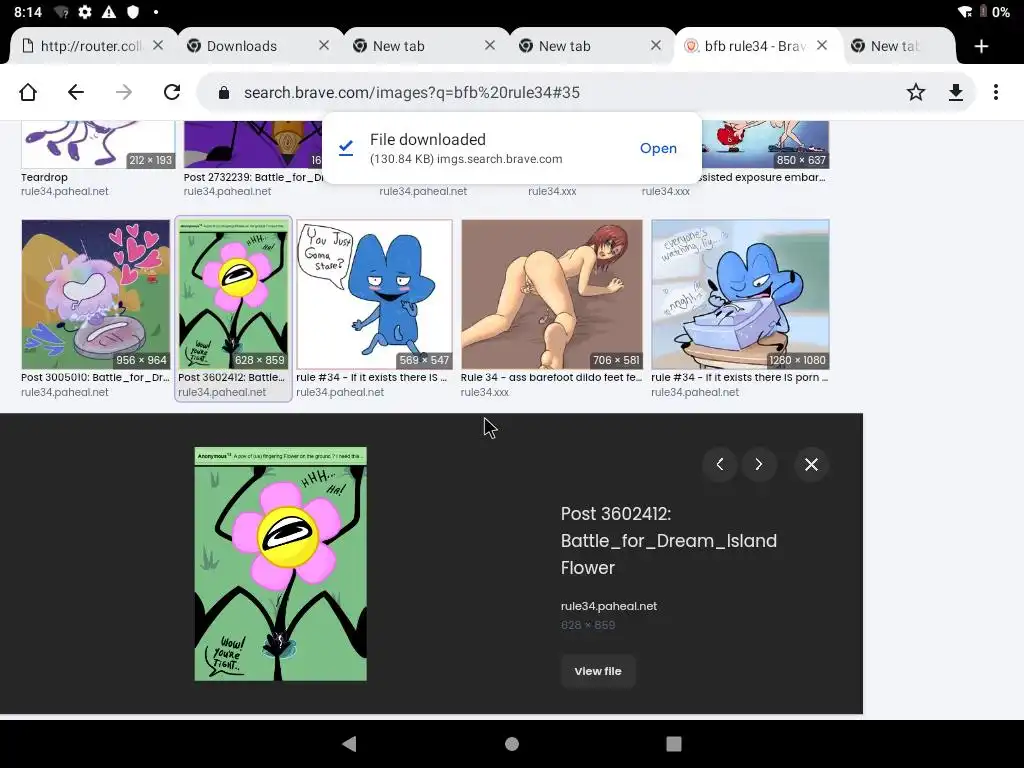
Task: Click the File downloaded checkmark icon
Action: [x=346, y=148]
